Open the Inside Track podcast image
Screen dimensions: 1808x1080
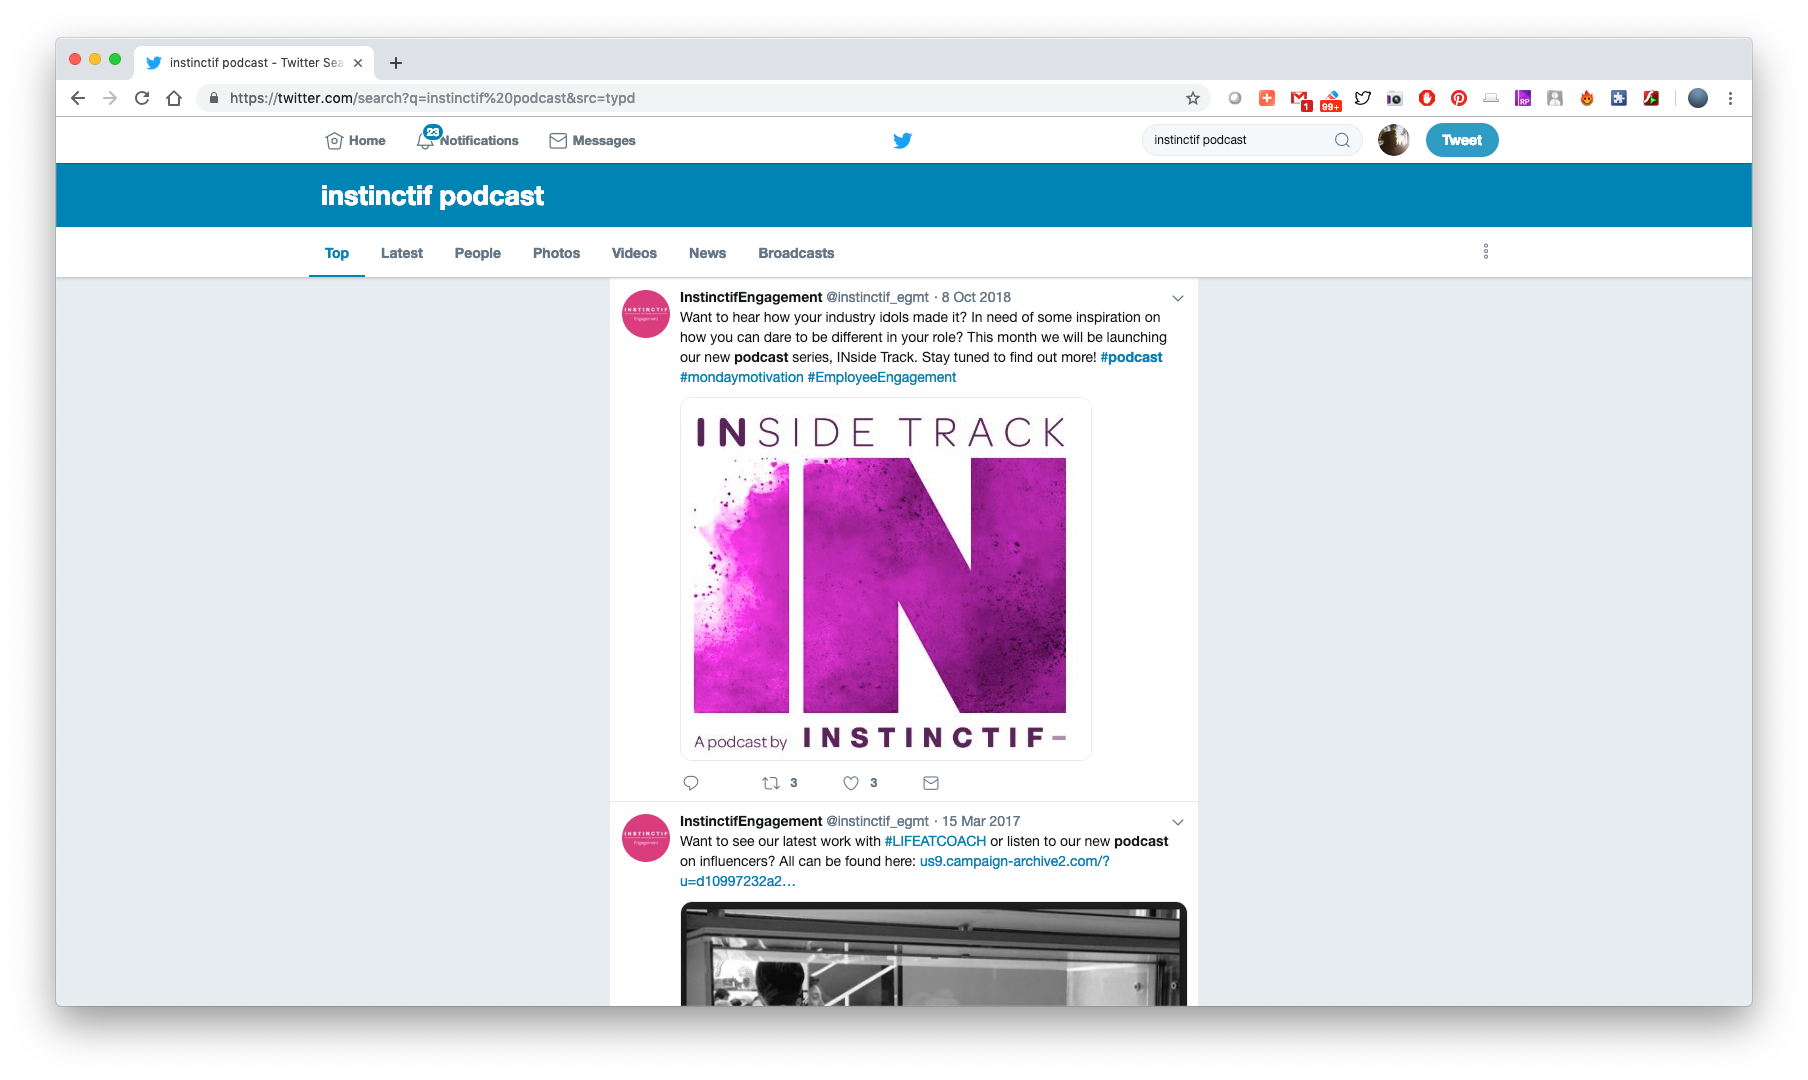click(x=886, y=579)
